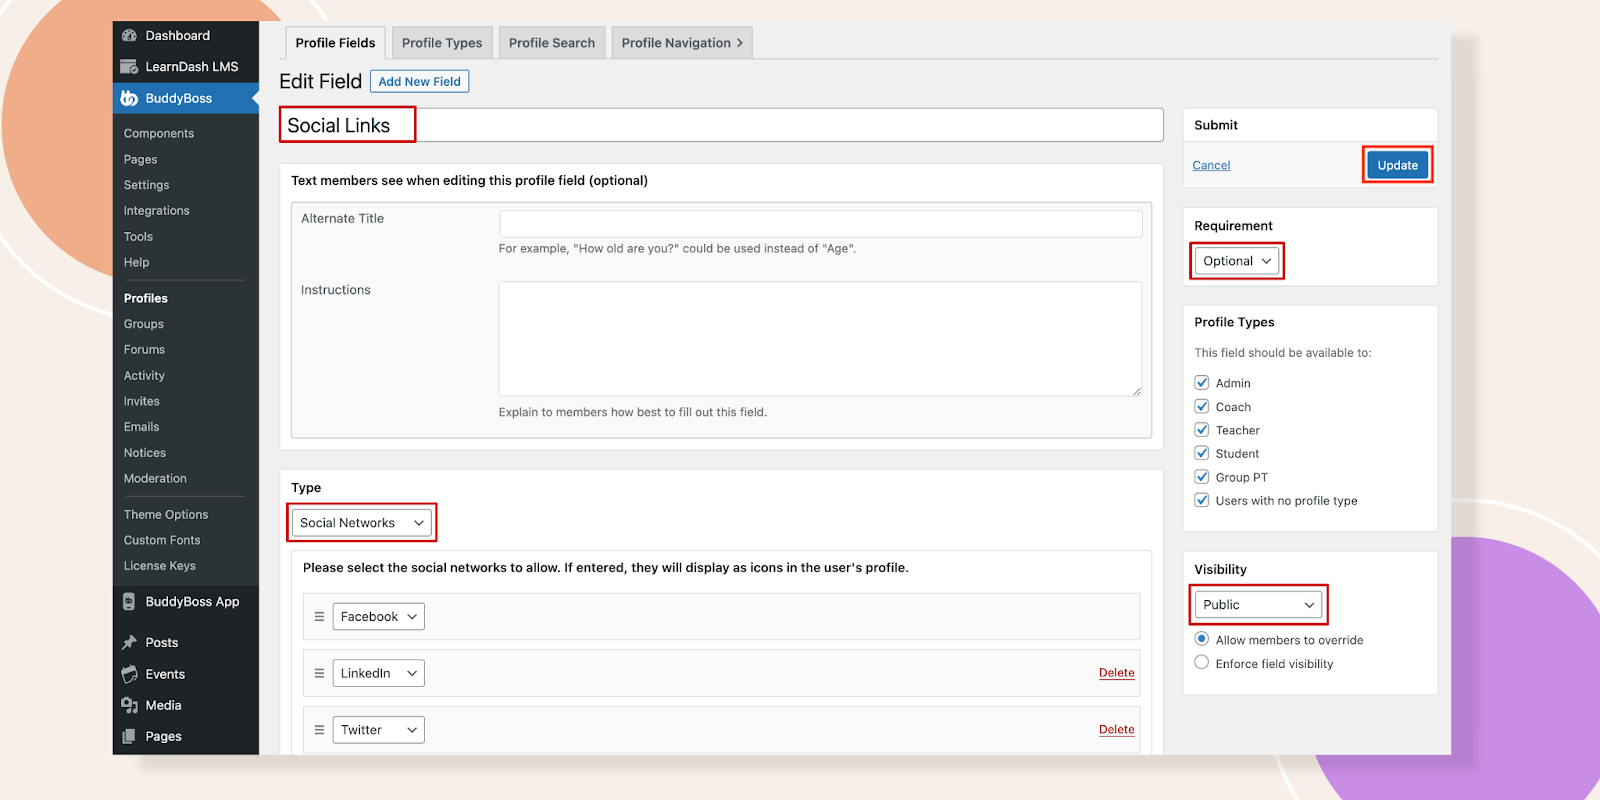Open Tools menu item
1600x800 pixels.
[138, 237]
